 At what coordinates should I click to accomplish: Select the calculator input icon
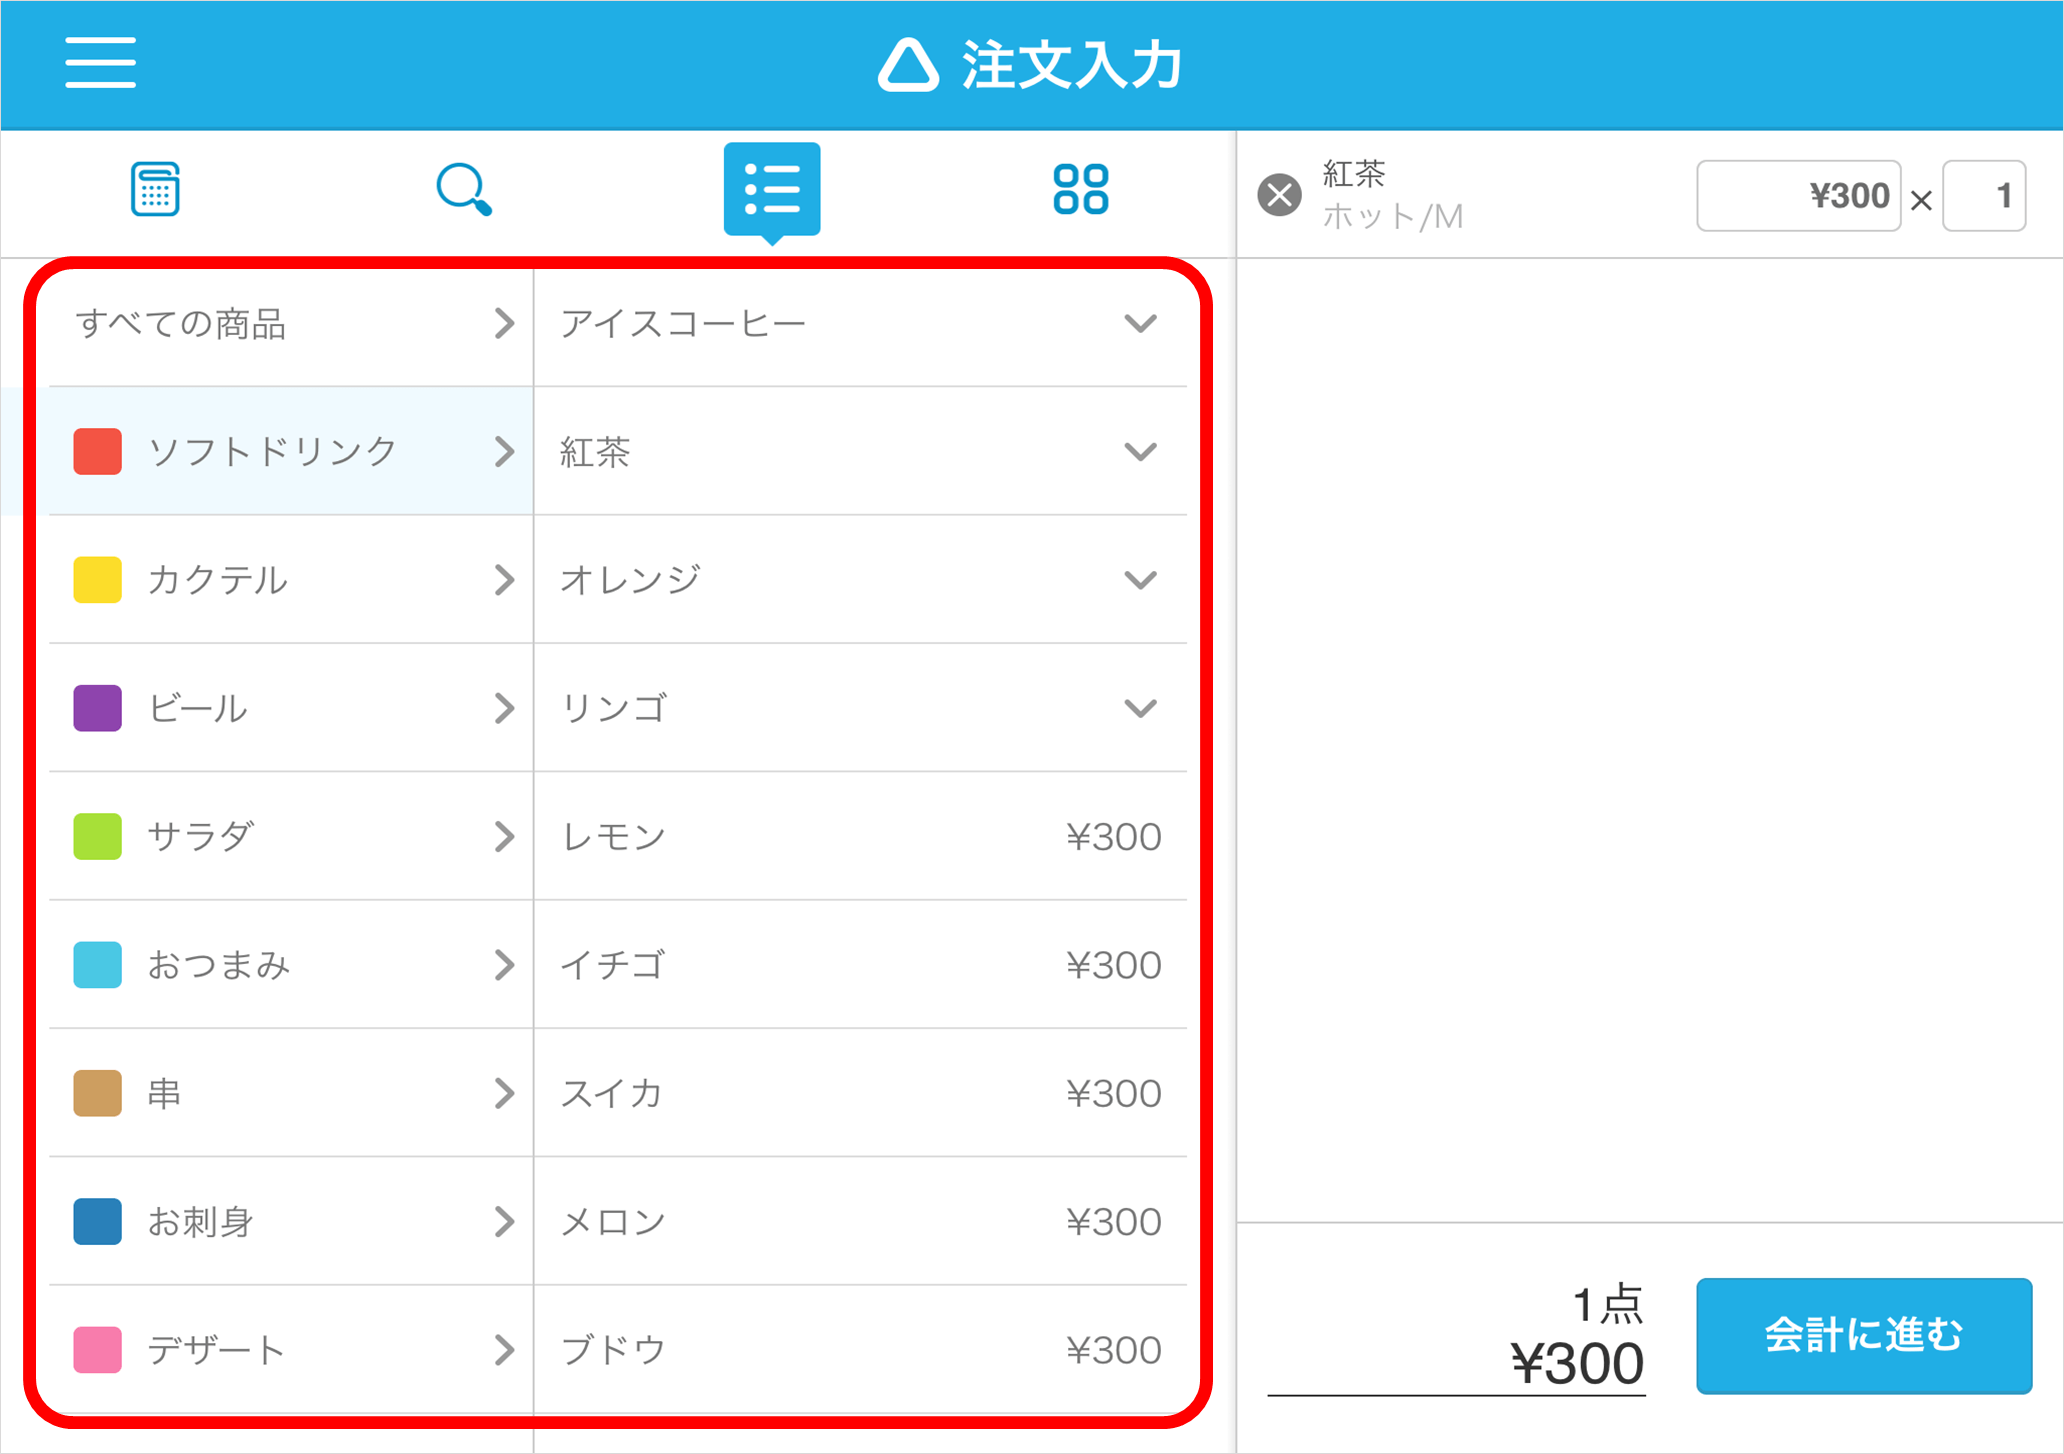[x=155, y=189]
